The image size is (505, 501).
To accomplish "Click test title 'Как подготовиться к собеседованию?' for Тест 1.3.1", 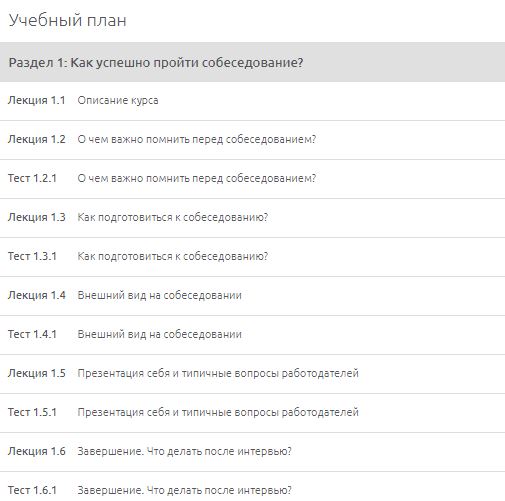I will (173, 256).
